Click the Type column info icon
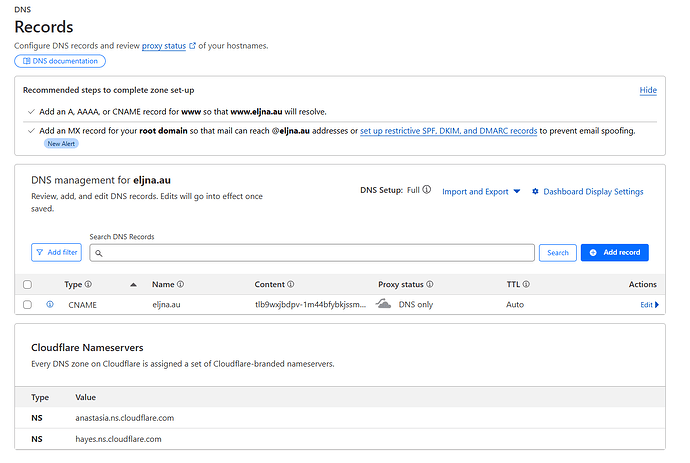 (x=88, y=284)
